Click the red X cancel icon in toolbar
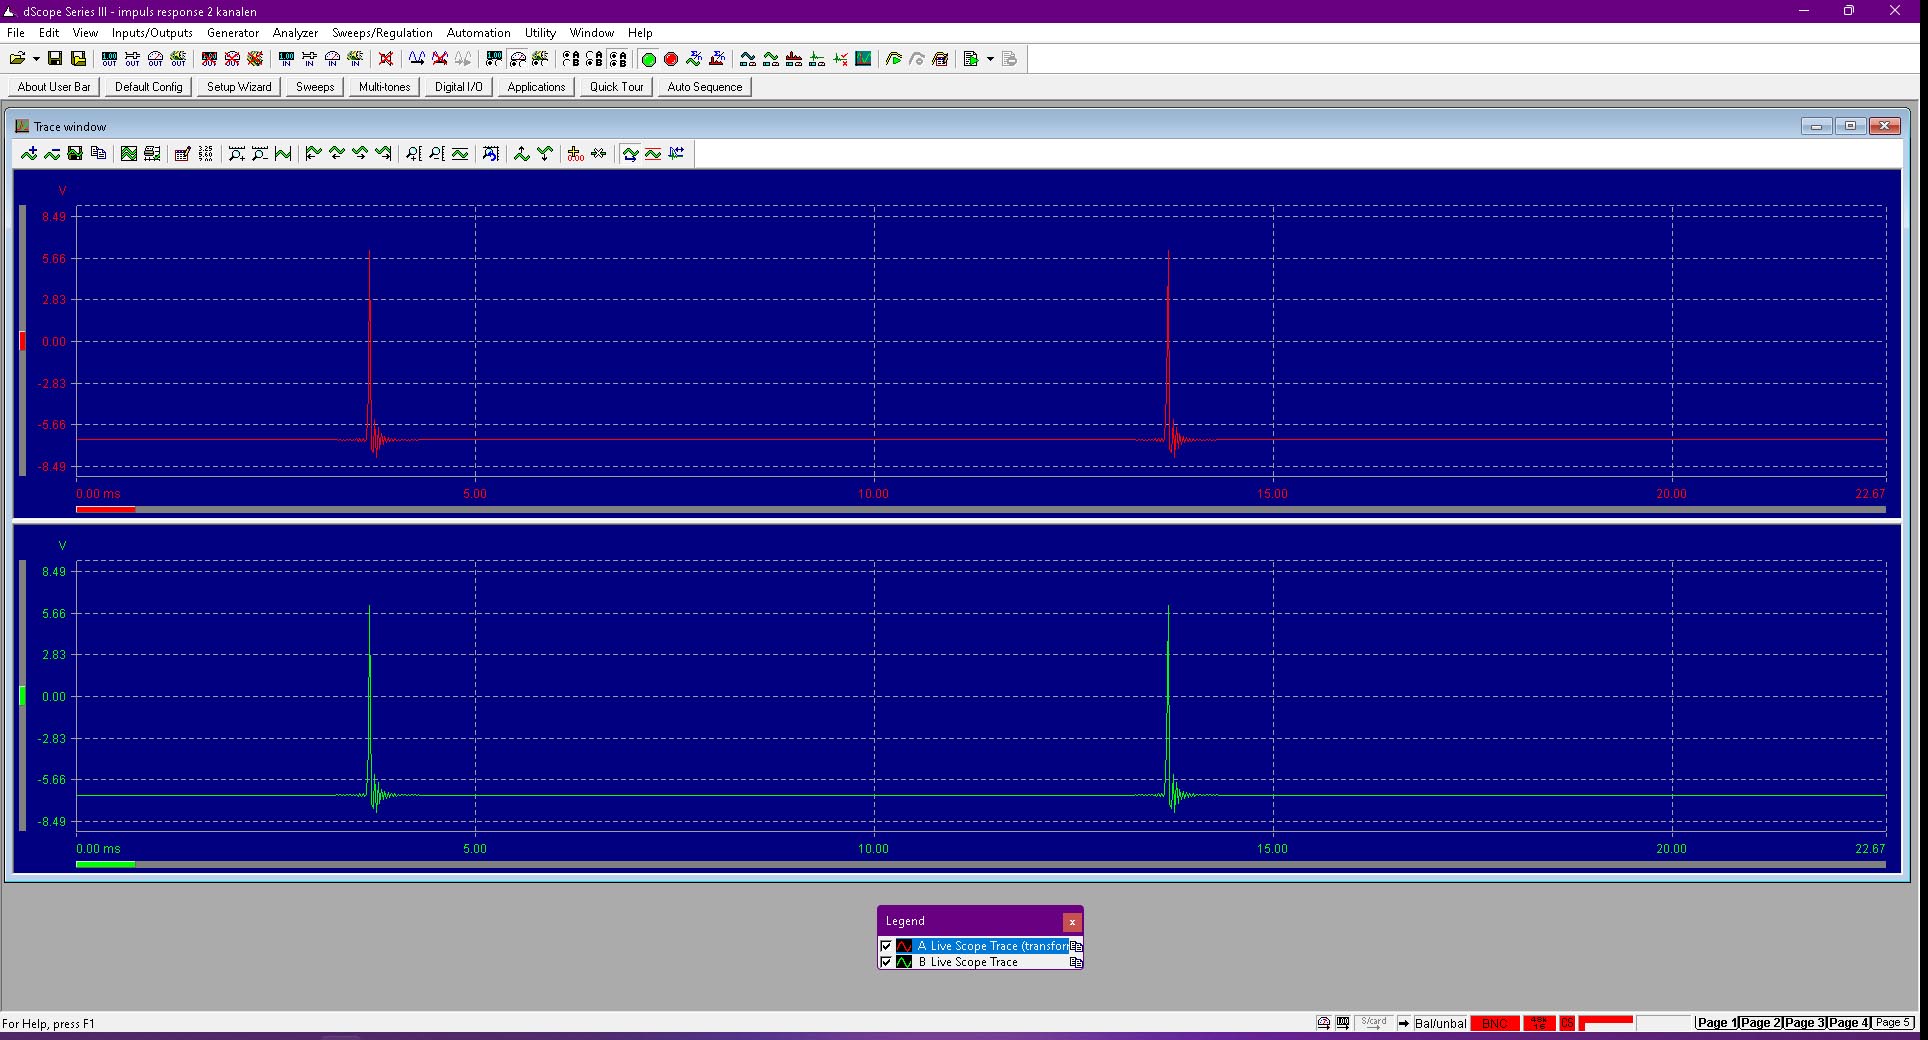 click(x=386, y=59)
